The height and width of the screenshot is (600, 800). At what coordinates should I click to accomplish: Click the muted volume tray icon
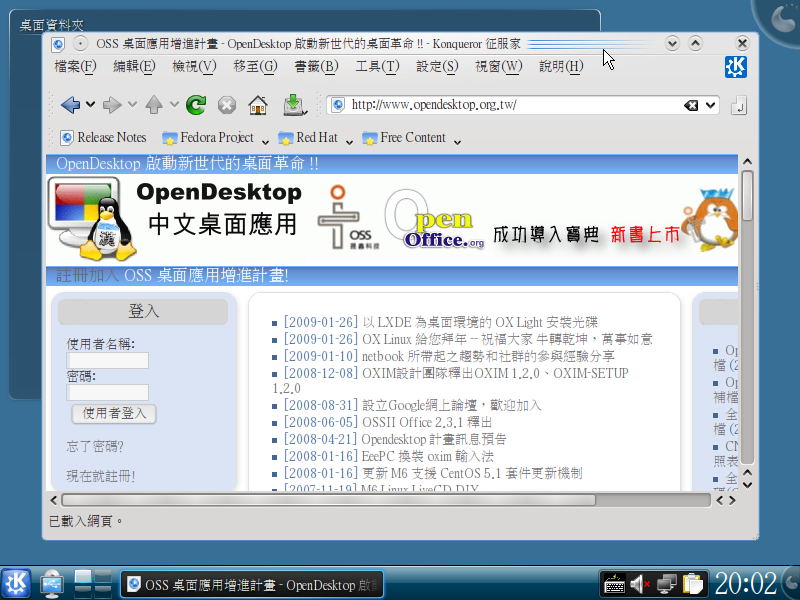[640, 583]
